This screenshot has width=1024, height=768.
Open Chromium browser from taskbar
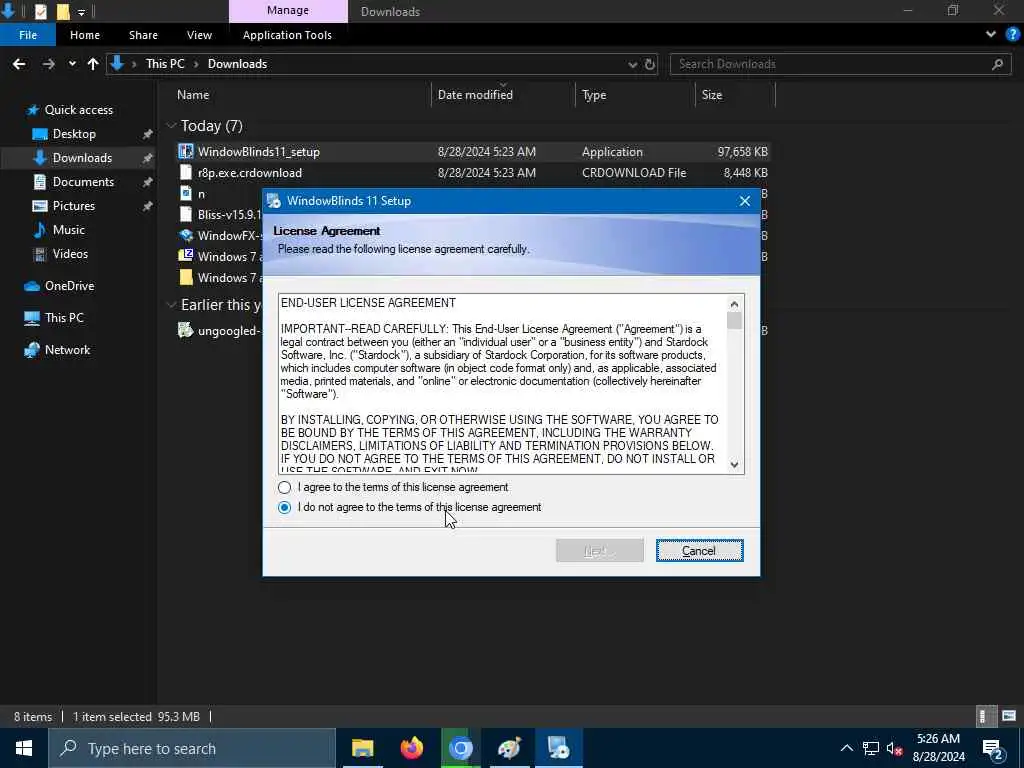point(460,748)
